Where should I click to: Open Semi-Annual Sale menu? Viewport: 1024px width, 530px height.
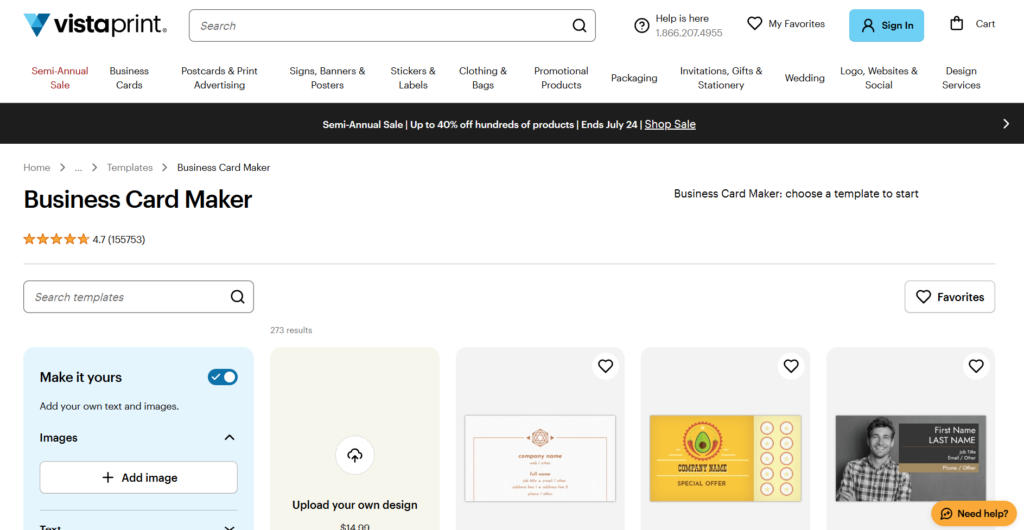59,78
